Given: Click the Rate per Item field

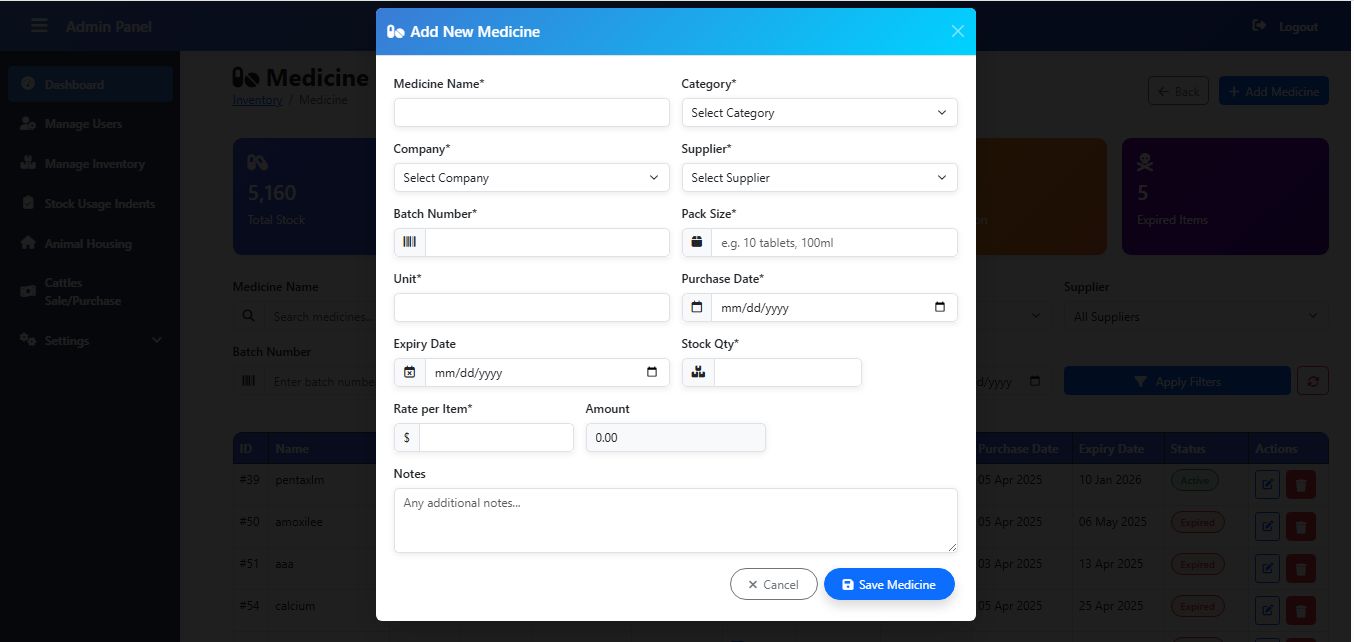Looking at the screenshot, I should click(x=496, y=438).
